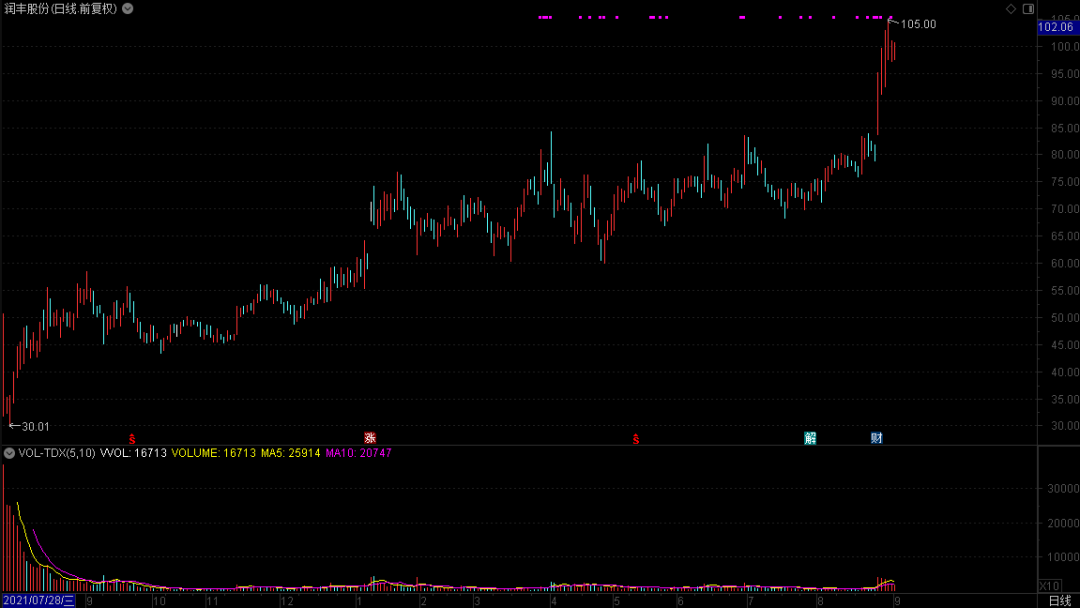Click the 30.01 low price annotation

[x=36, y=427]
